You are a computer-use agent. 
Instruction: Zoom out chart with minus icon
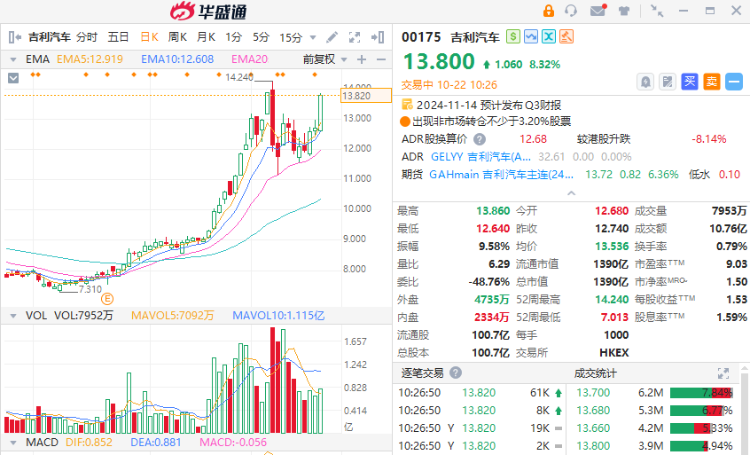pos(381,59)
